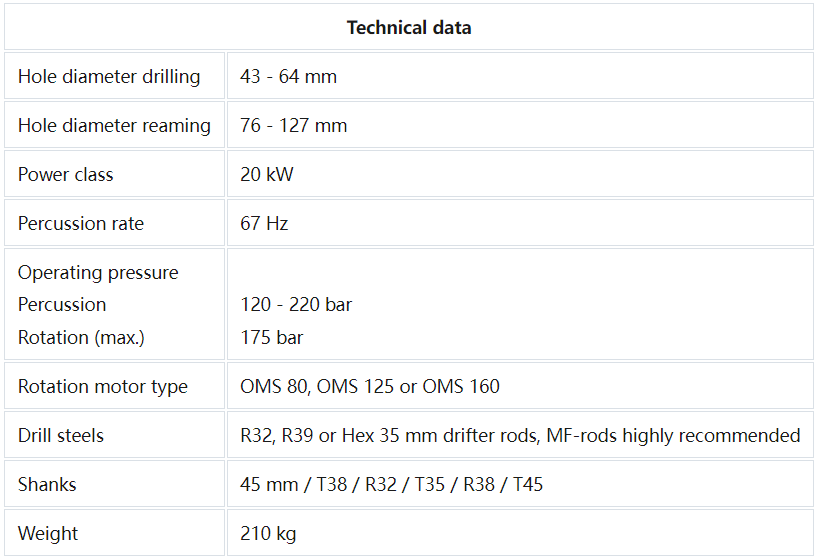Image resolution: width=817 pixels, height=560 pixels.
Task: Click the Drill steels label
Action: (61, 436)
